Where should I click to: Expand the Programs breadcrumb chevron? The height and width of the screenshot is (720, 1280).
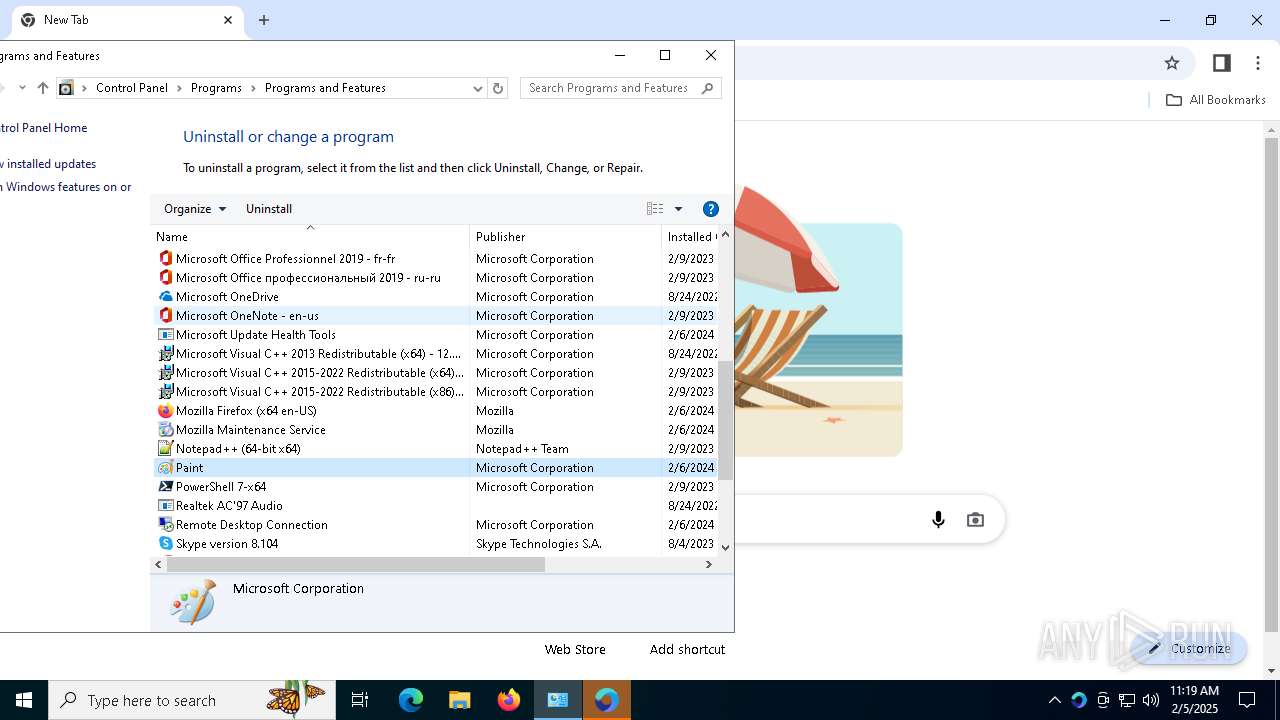[254, 88]
